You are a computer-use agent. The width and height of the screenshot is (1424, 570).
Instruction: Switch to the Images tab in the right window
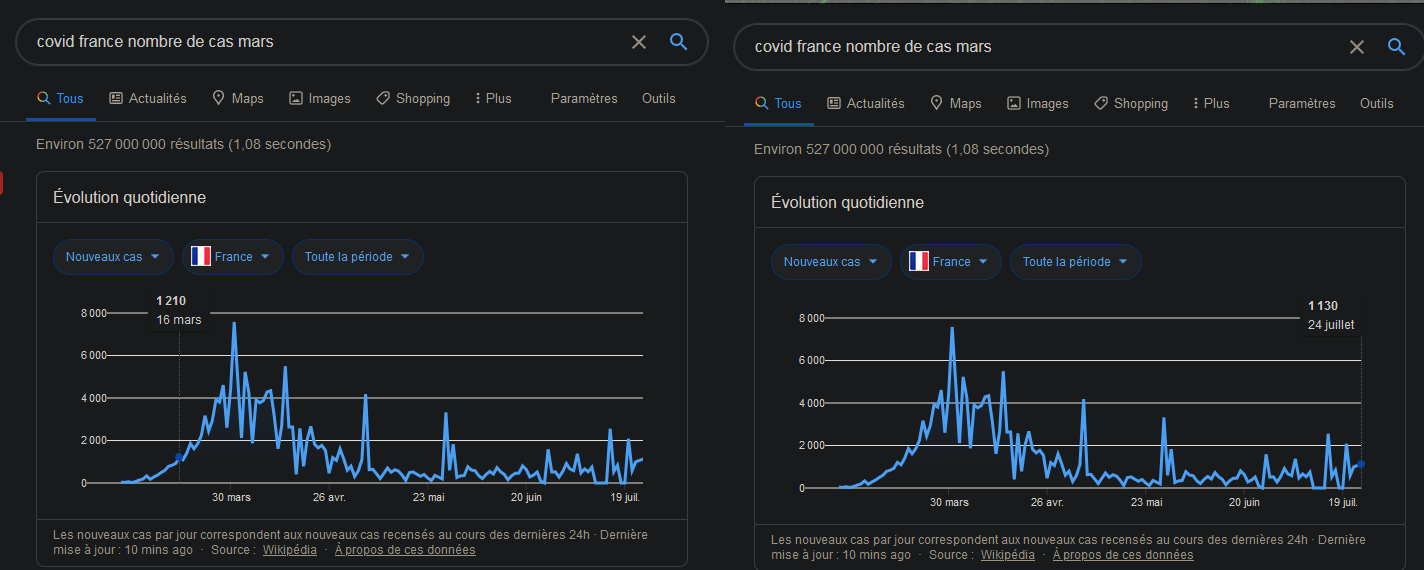[x=1038, y=103]
